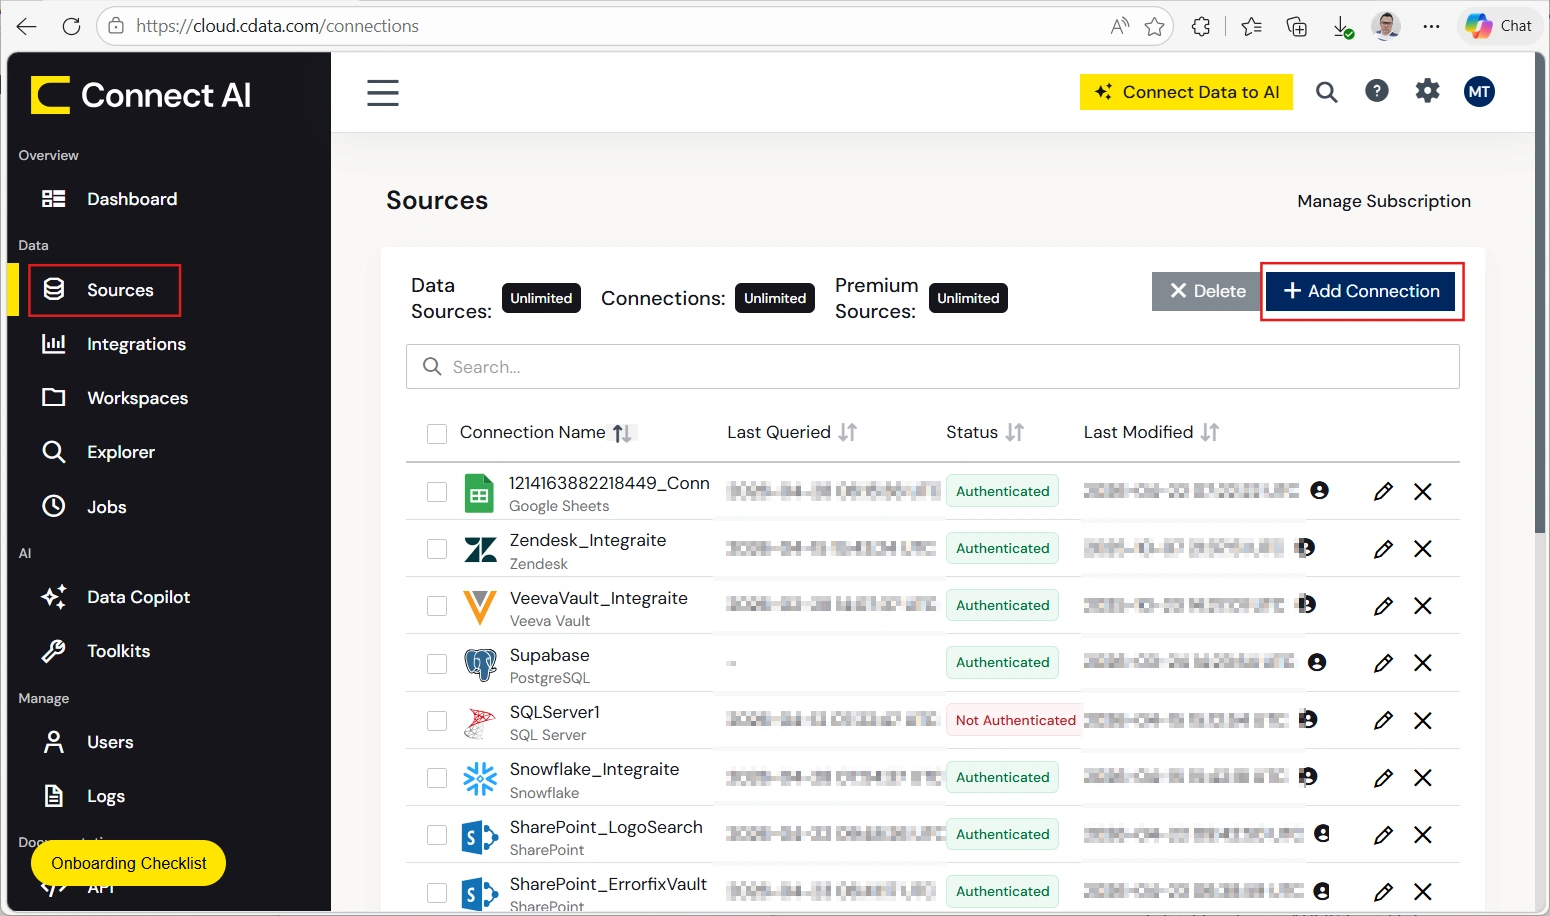Delete the 1214163882218449_Conn connection with X
The height and width of the screenshot is (916, 1550).
coord(1422,491)
